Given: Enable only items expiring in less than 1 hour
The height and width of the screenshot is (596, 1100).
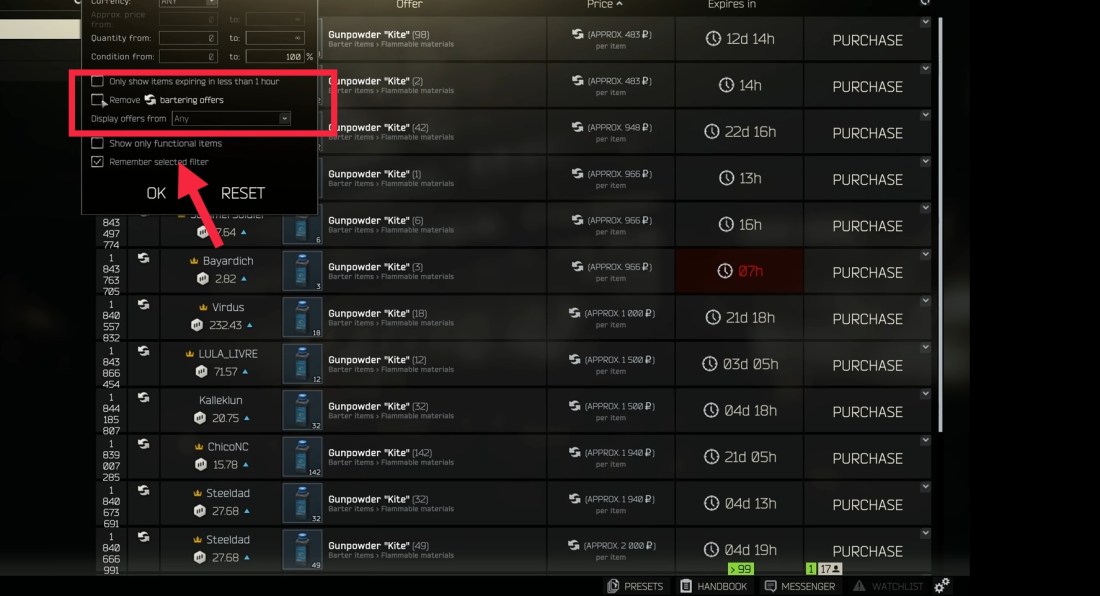Looking at the screenshot, I should coord(98,81).
